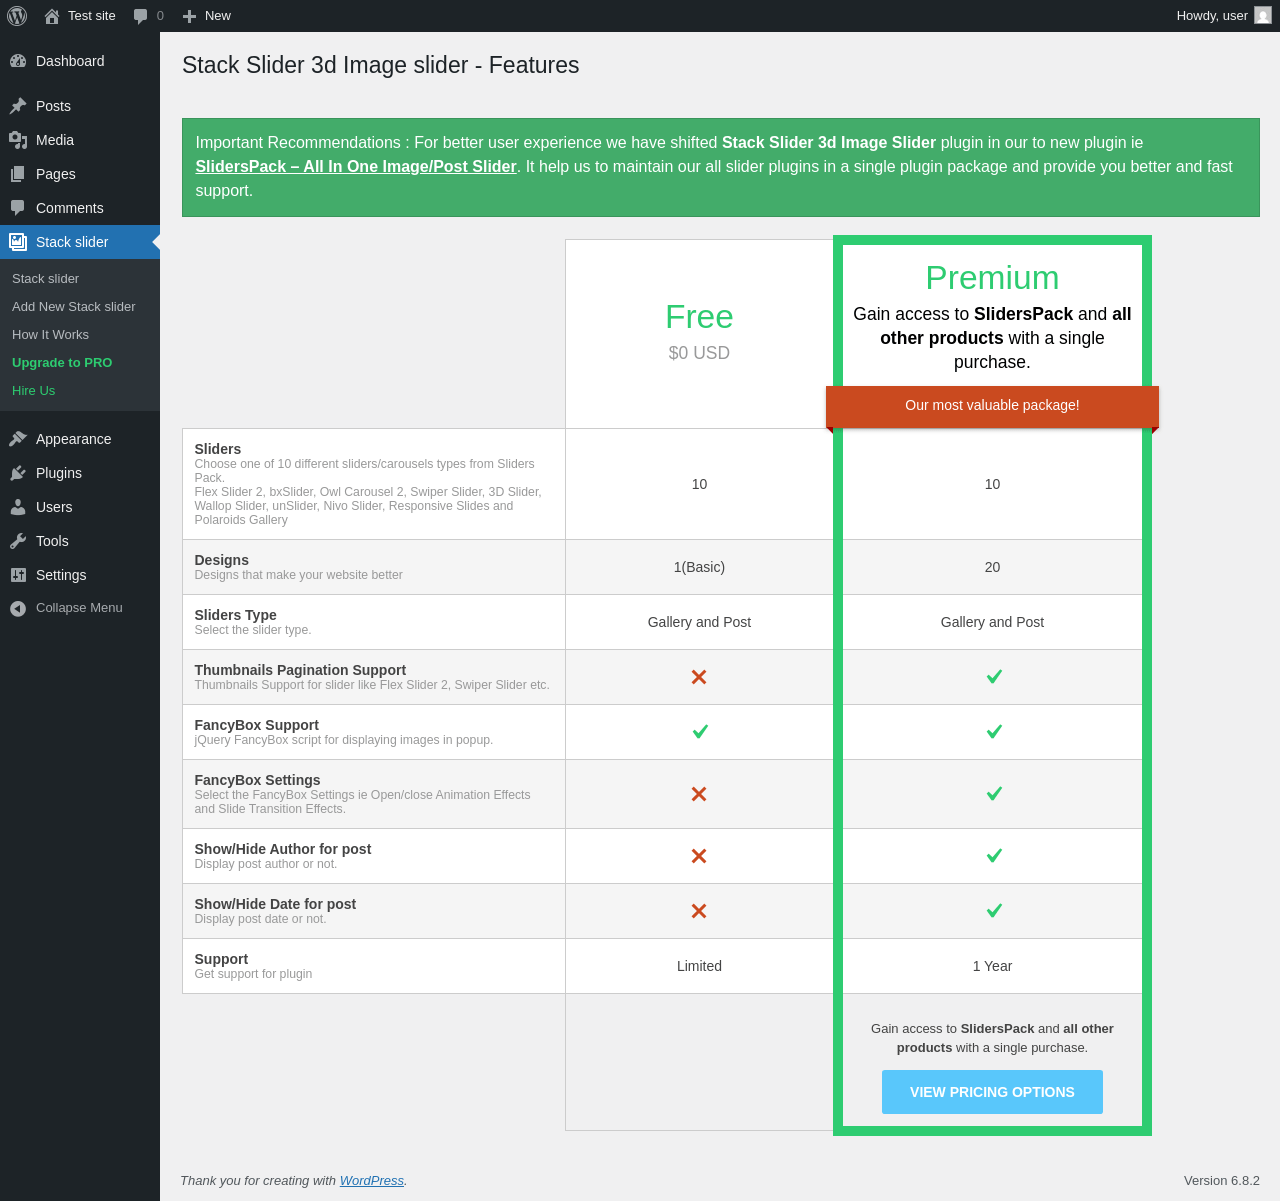The width and height of the screenshot is (1280, 1201).
Task: Click the user avatar in admin bar
Action: click(1263, 15)
